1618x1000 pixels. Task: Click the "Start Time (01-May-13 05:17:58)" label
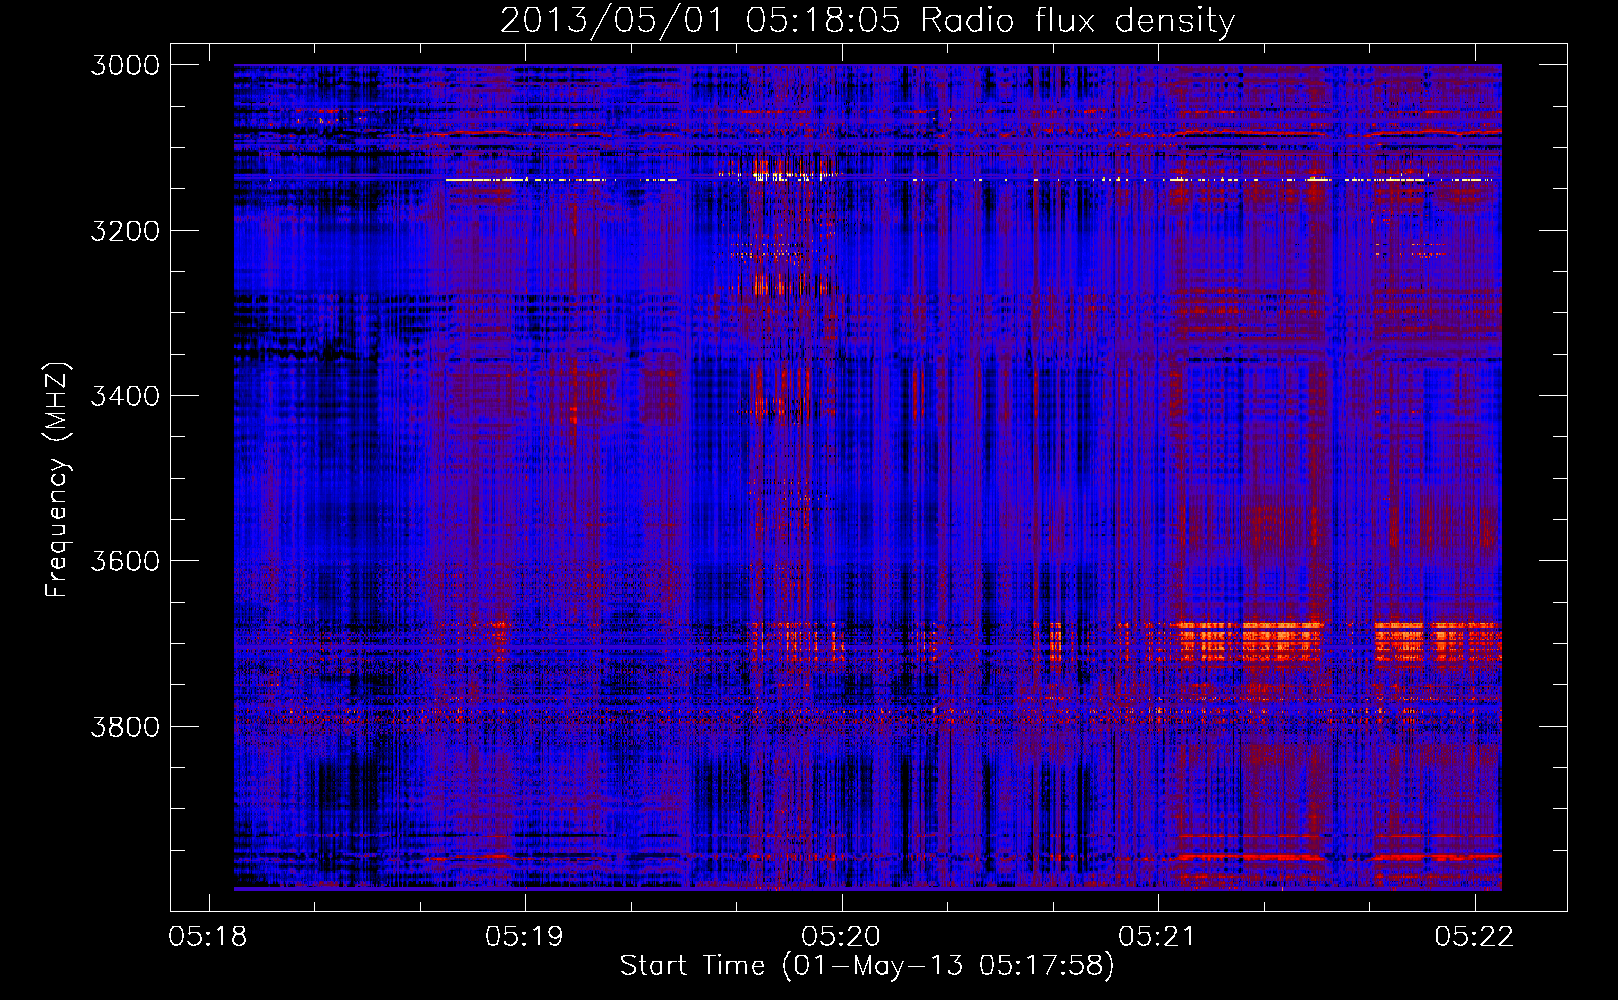click(x=867, y=966)
